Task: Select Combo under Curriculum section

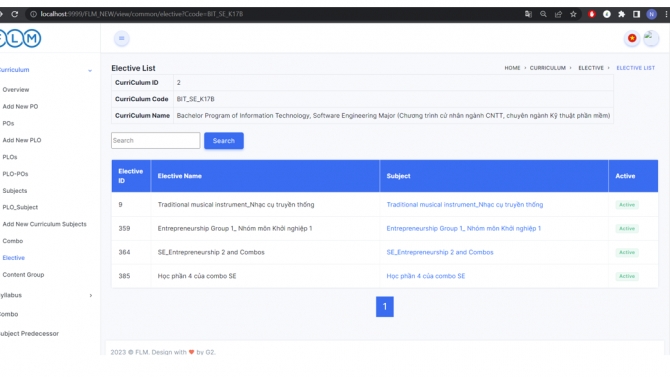Action: coord(12,241)
